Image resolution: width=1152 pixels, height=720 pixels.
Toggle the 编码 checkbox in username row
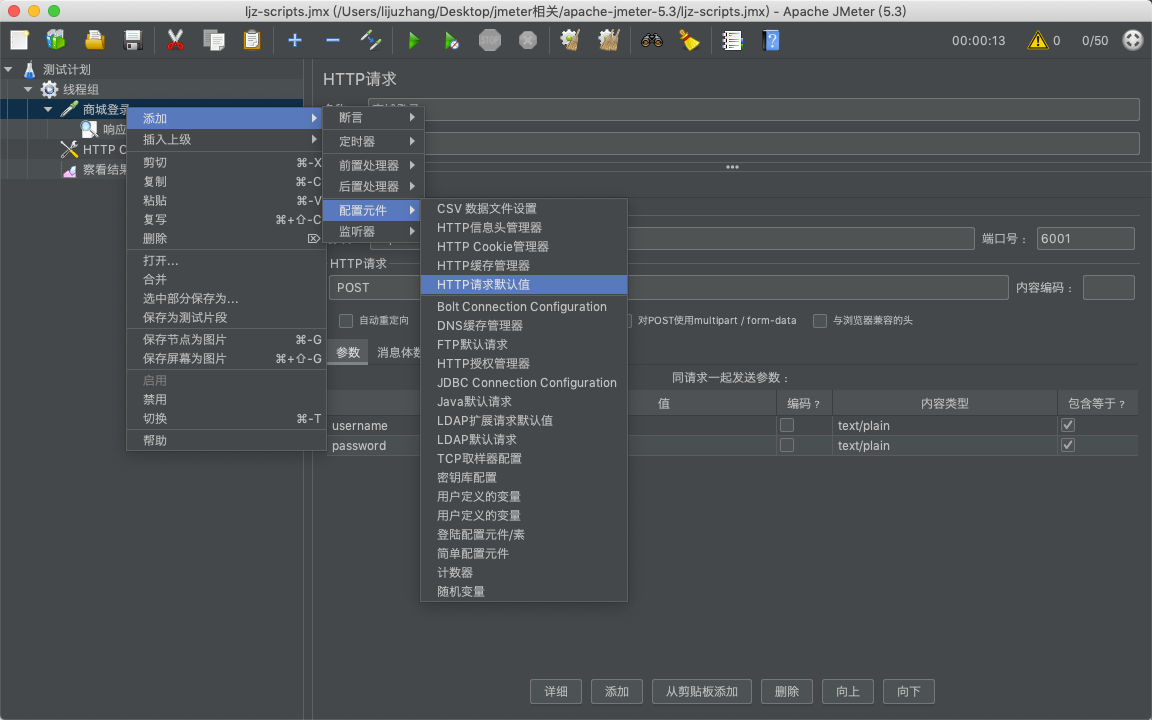coord(787,425)
